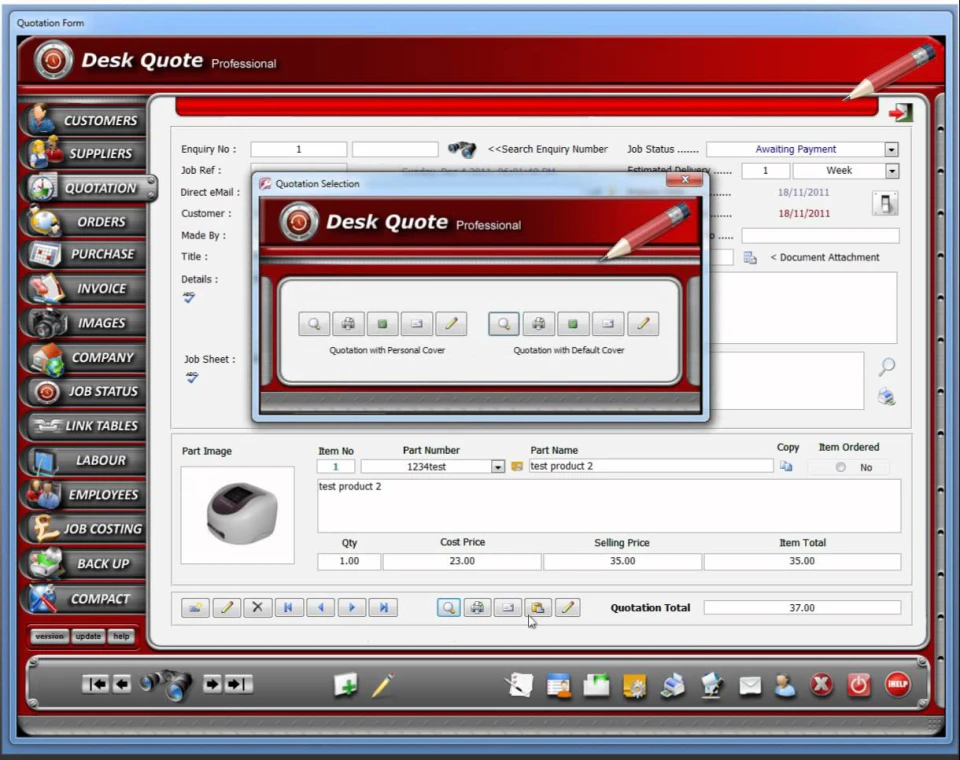Open JOB STATUS section in sidebar
This screenshot has height=760, width=960.
(84, 391)
